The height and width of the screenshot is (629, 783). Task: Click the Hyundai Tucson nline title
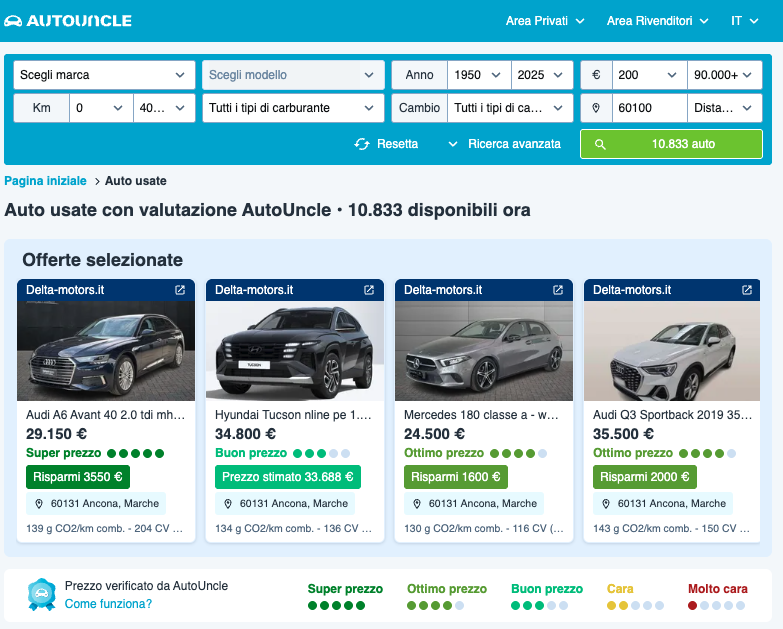(x=293, y=415)
